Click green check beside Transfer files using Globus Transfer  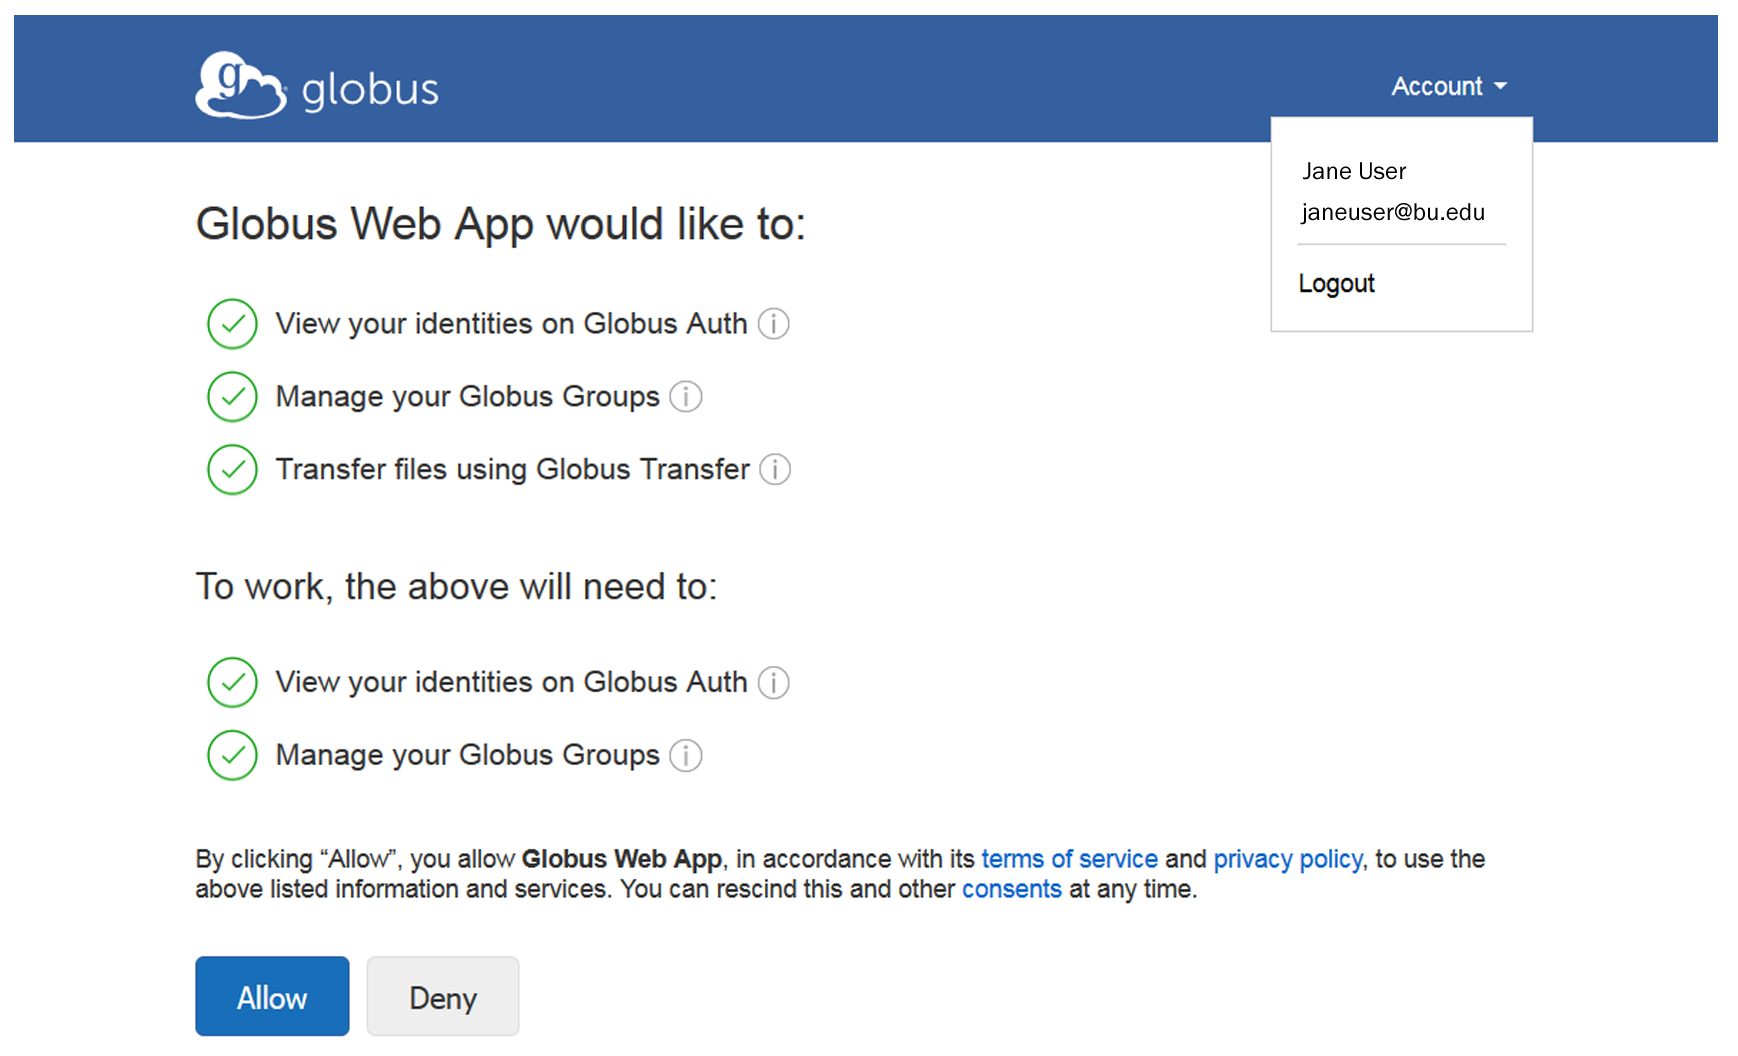[x=232, y=470]
